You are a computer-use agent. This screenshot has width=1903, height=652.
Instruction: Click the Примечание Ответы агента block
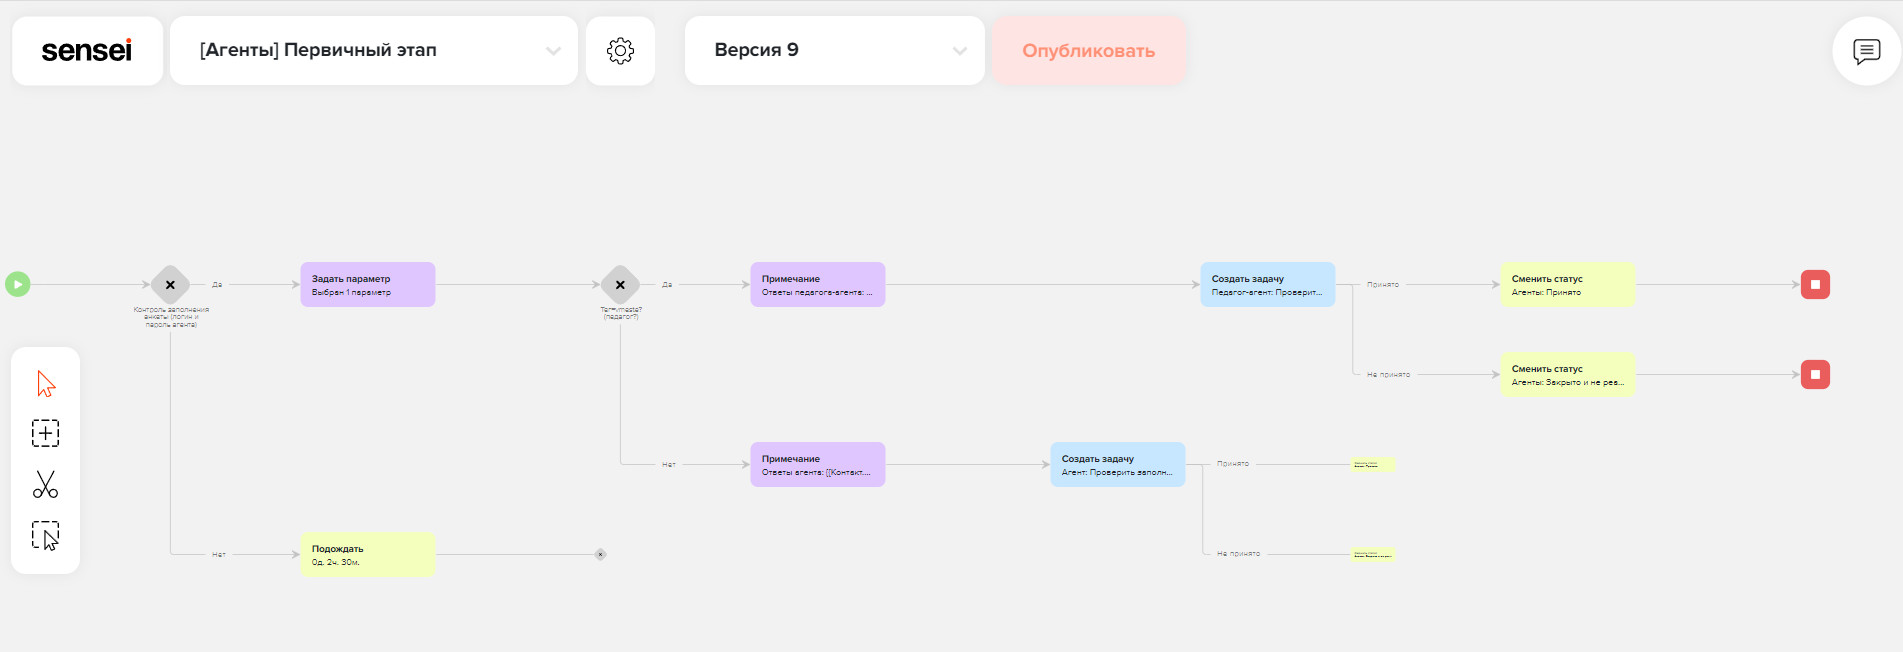[x=817, y=465]
